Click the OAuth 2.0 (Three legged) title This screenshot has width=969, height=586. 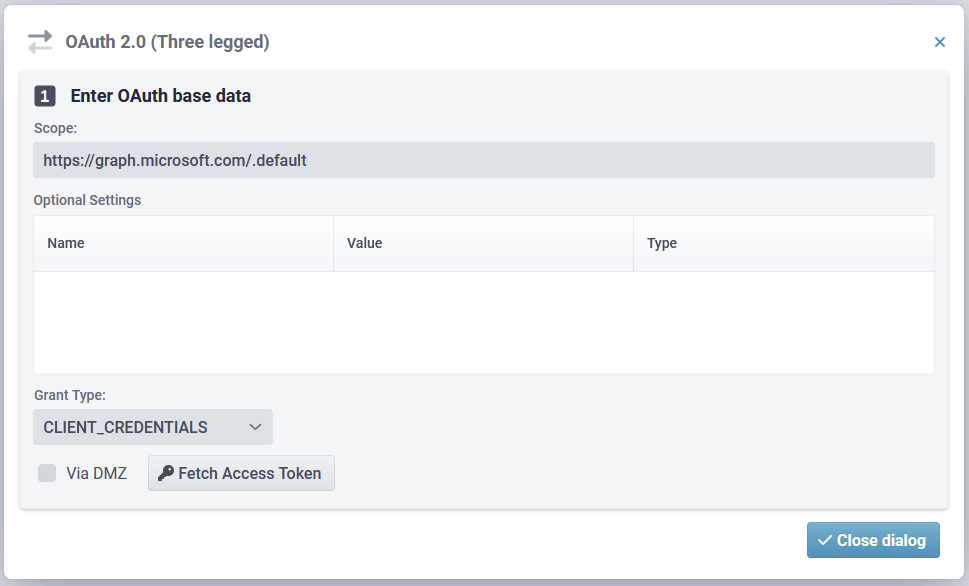[167, 42]
